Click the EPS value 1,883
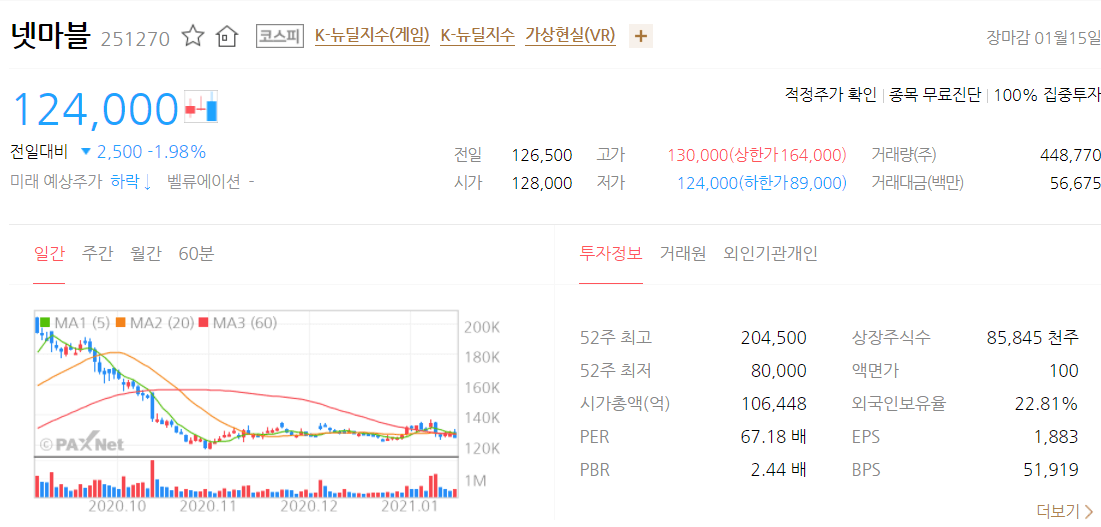The height and width of the screenshot is (527, 1101). 1057,436
